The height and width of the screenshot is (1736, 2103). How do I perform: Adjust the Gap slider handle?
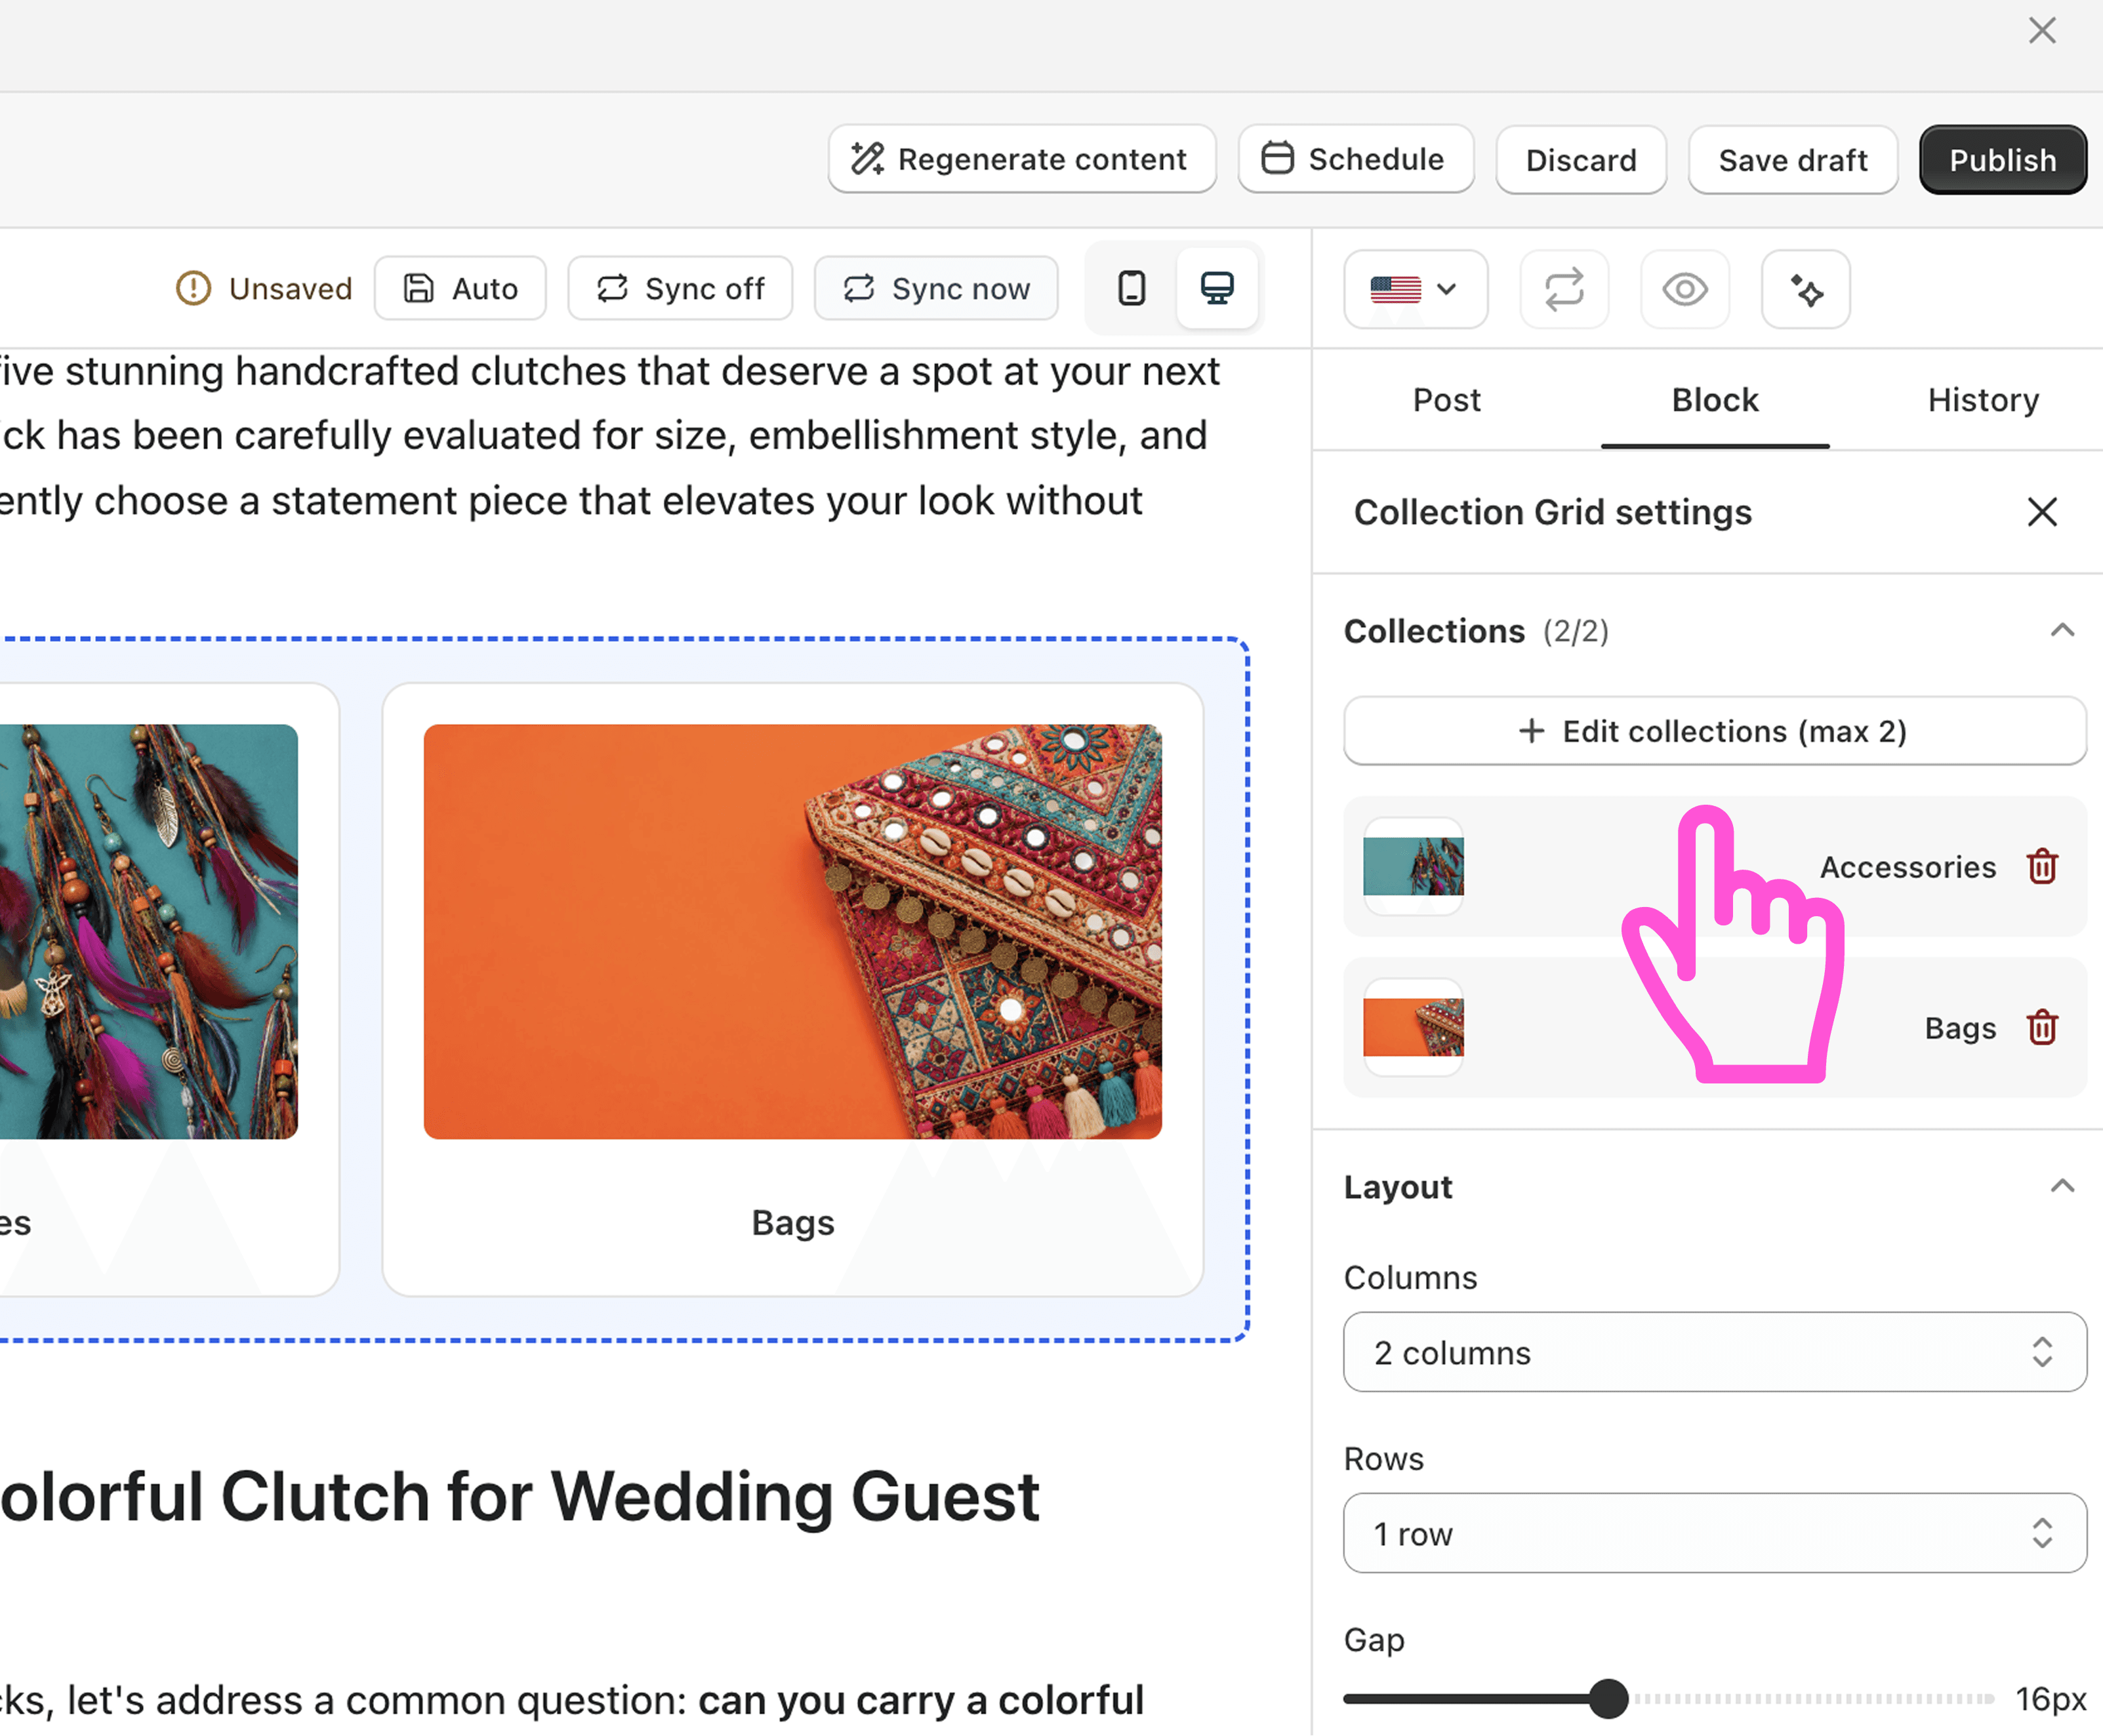tap(1608, 1699)
